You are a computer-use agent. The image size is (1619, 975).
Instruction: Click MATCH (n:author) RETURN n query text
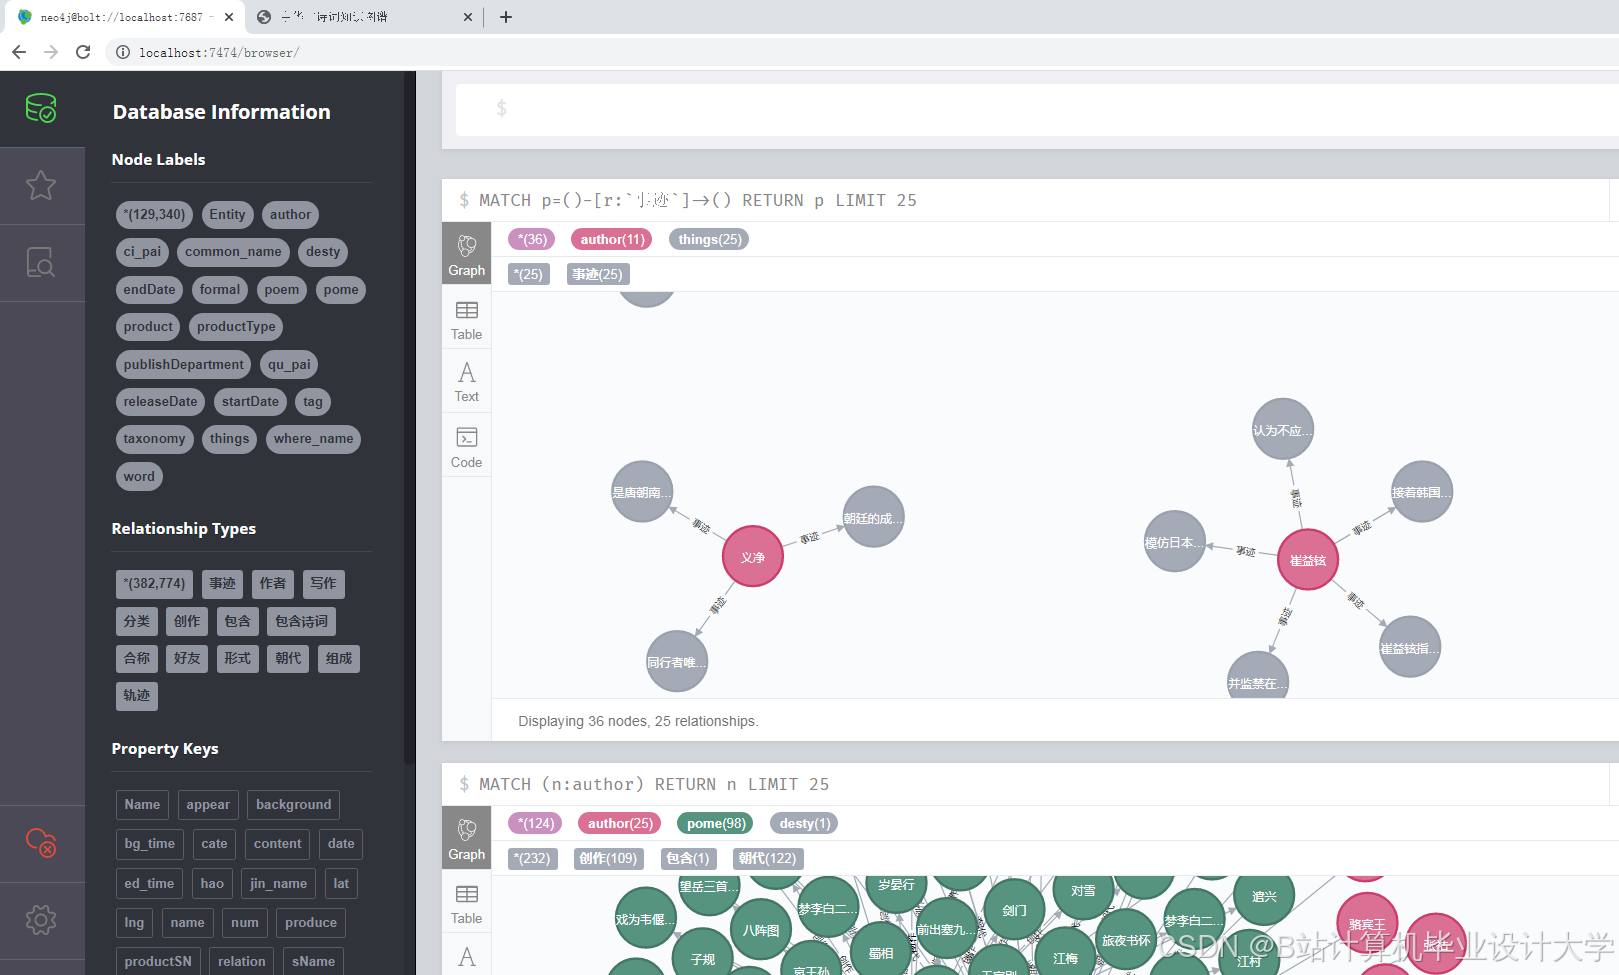(654, 785)
